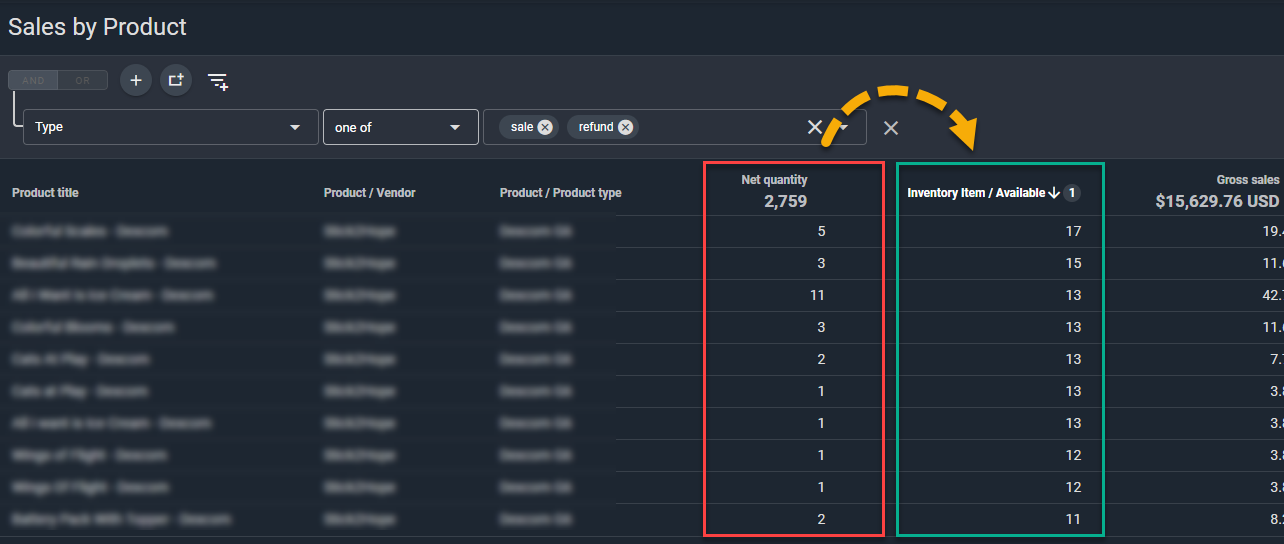Remove the 'refund' chip from filter

(625, 127)
